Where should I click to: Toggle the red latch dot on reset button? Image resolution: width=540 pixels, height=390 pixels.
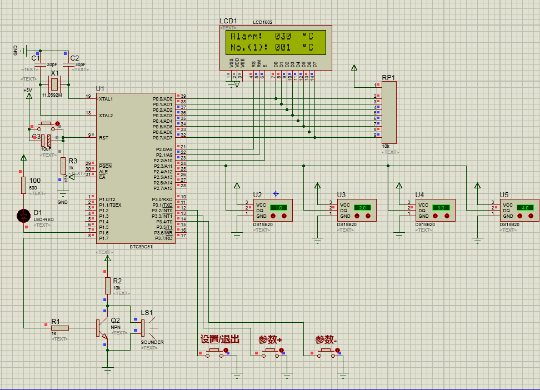tap(58, 123)
